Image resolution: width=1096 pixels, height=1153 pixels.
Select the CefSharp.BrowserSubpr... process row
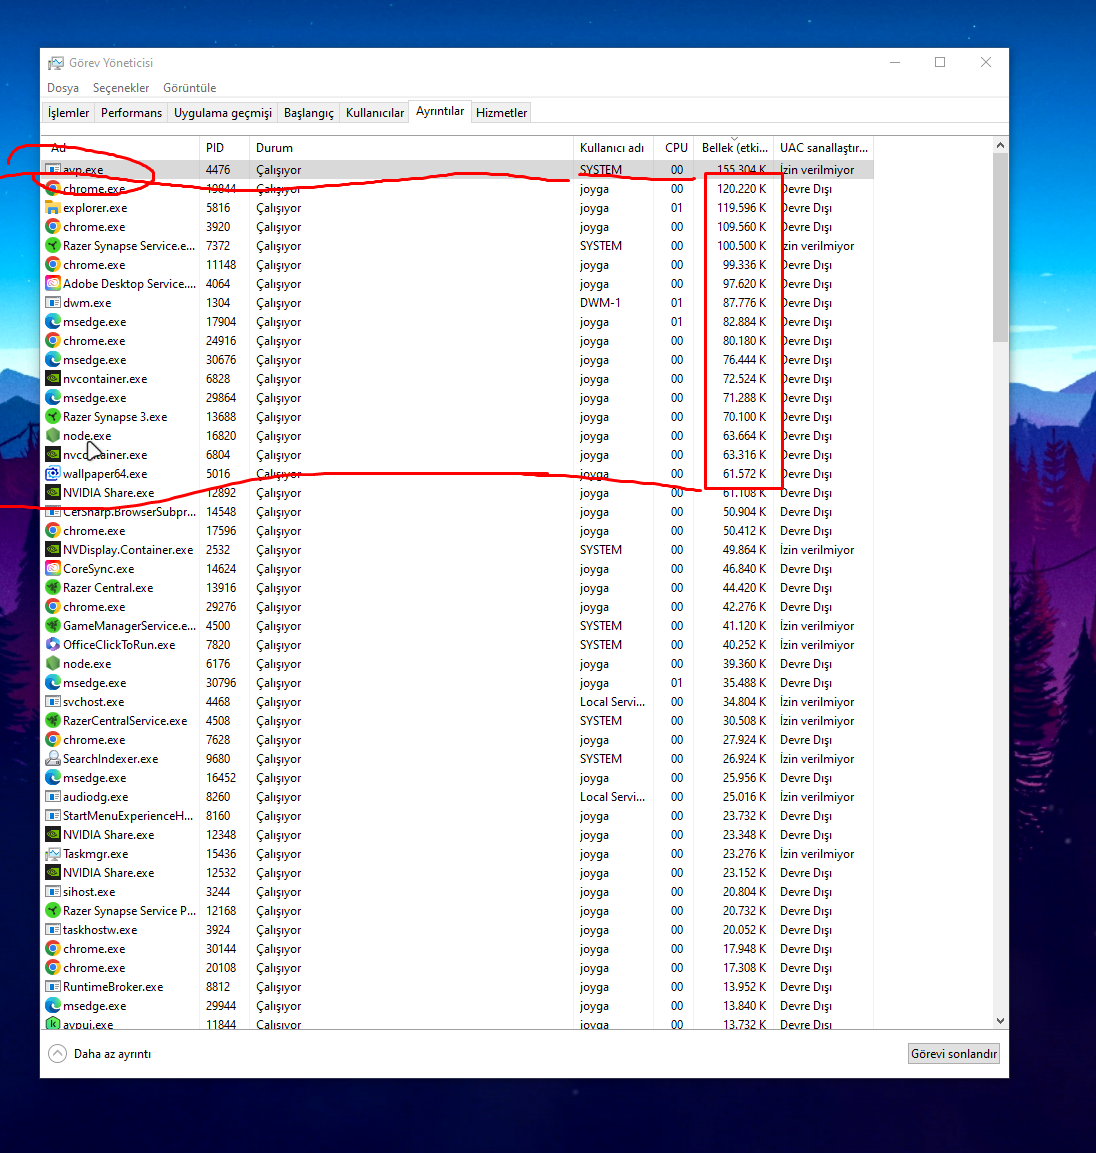(x=458, y=512)
